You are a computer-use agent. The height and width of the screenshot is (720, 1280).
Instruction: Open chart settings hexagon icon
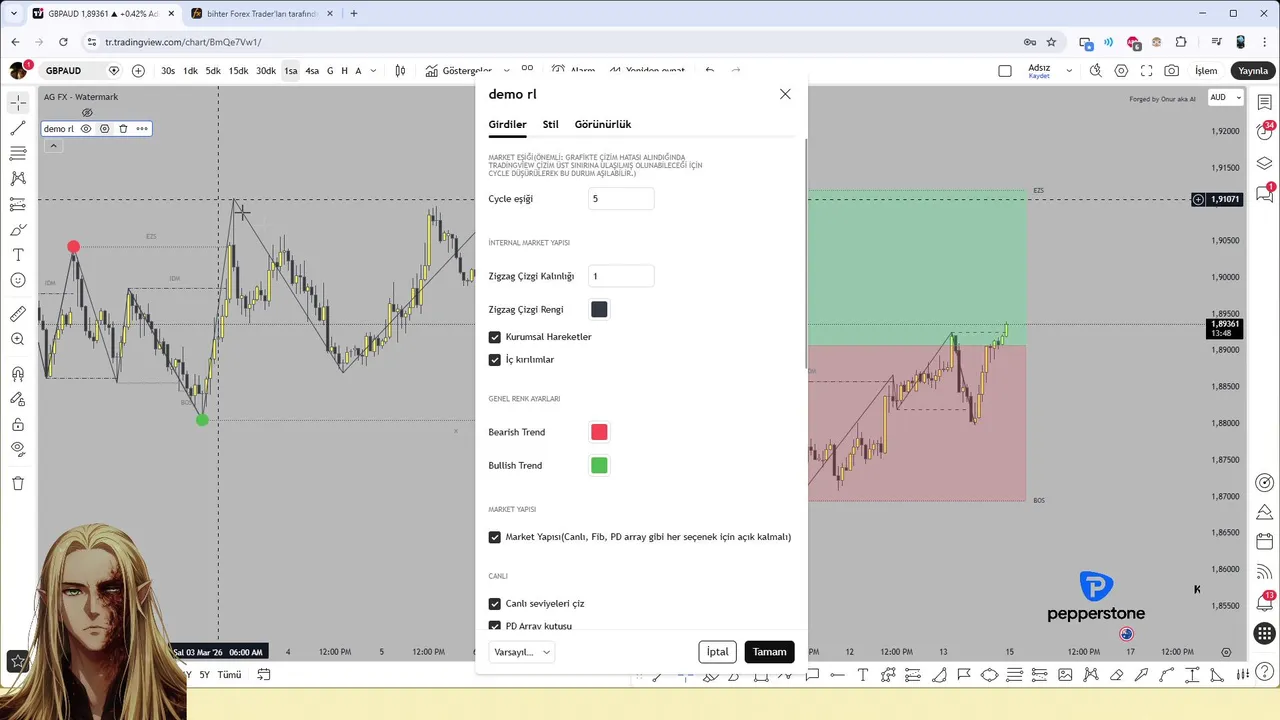[1121, 71]
